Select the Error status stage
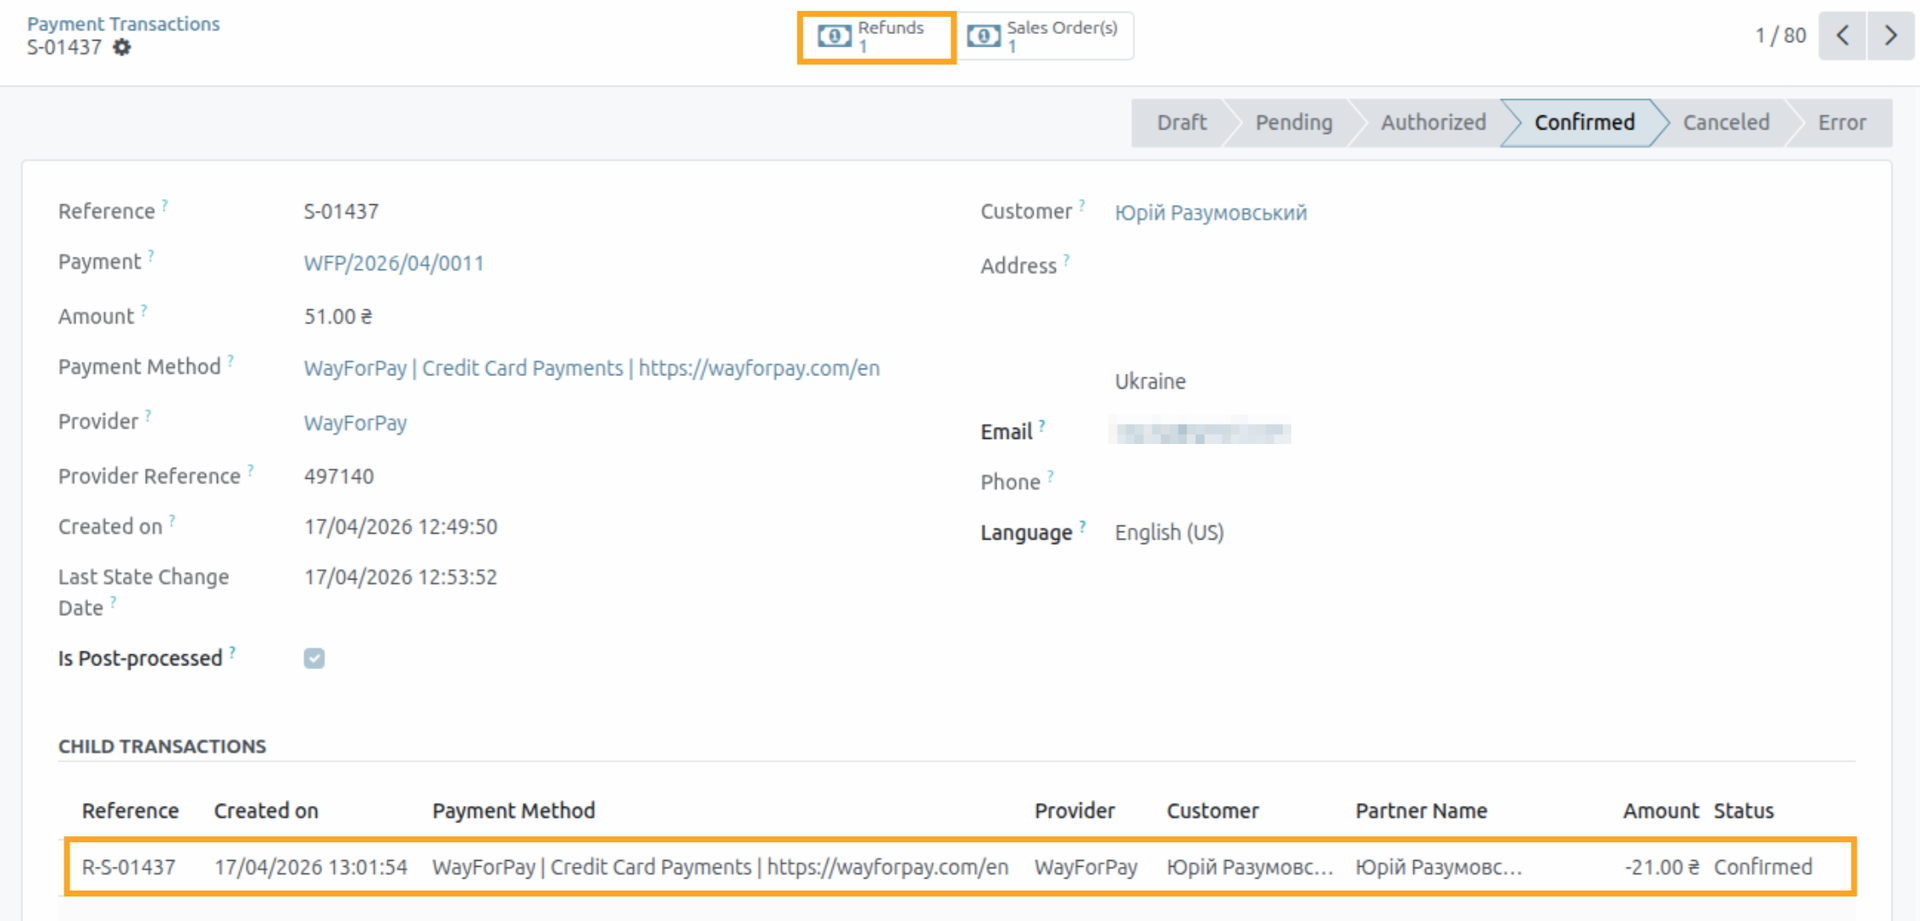 click(x=1842, y=123)
